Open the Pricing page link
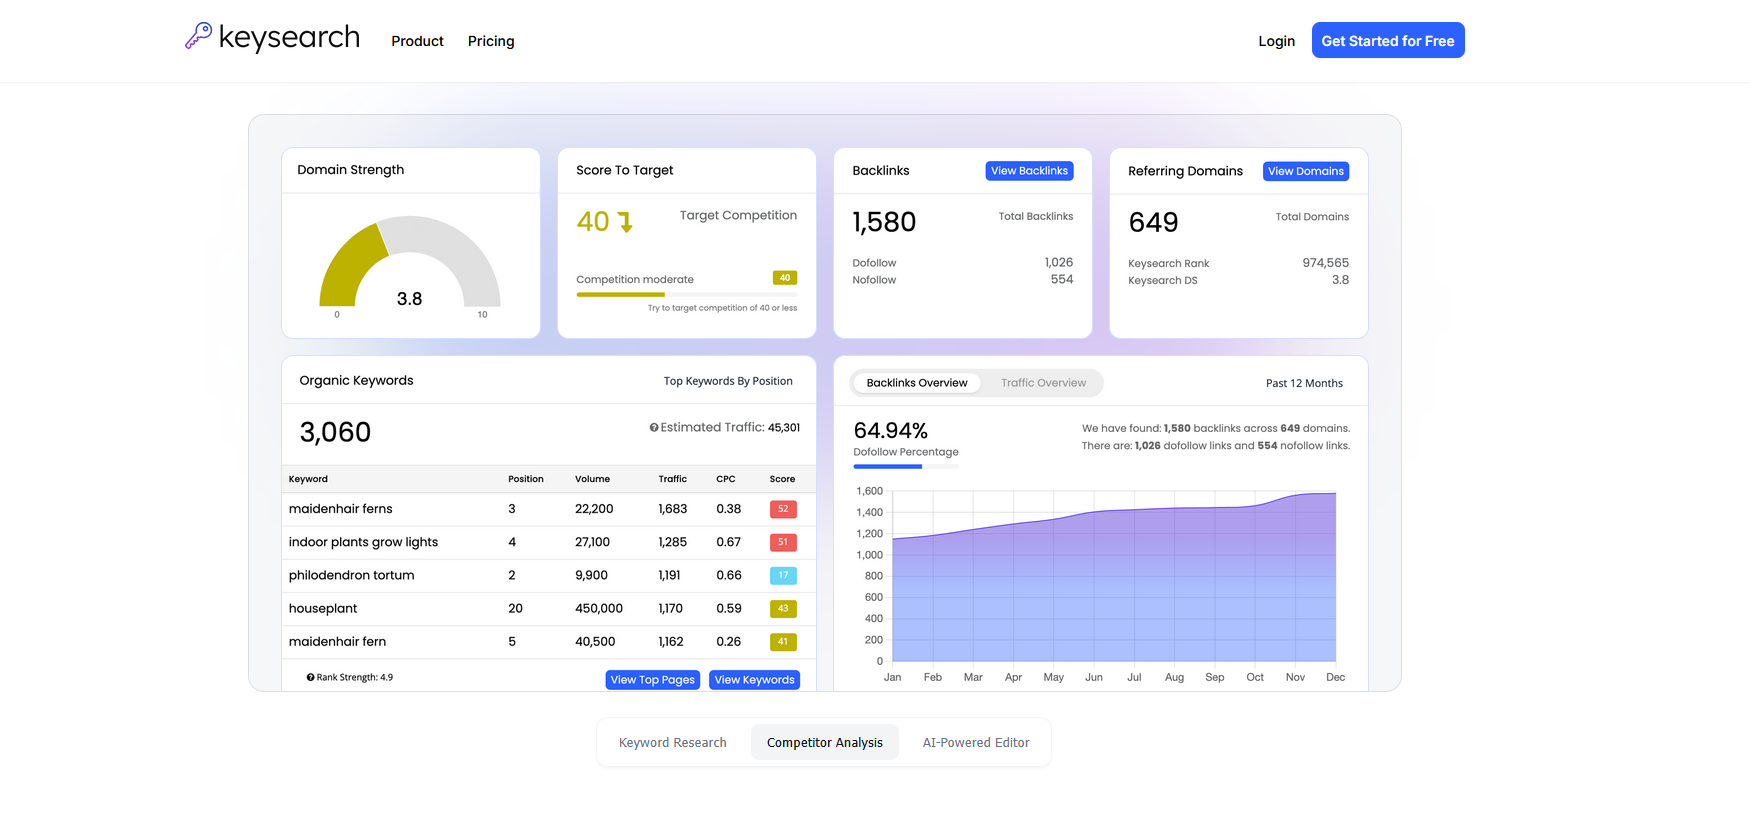Screen dimensions: 1750x822 coord(491,41)
